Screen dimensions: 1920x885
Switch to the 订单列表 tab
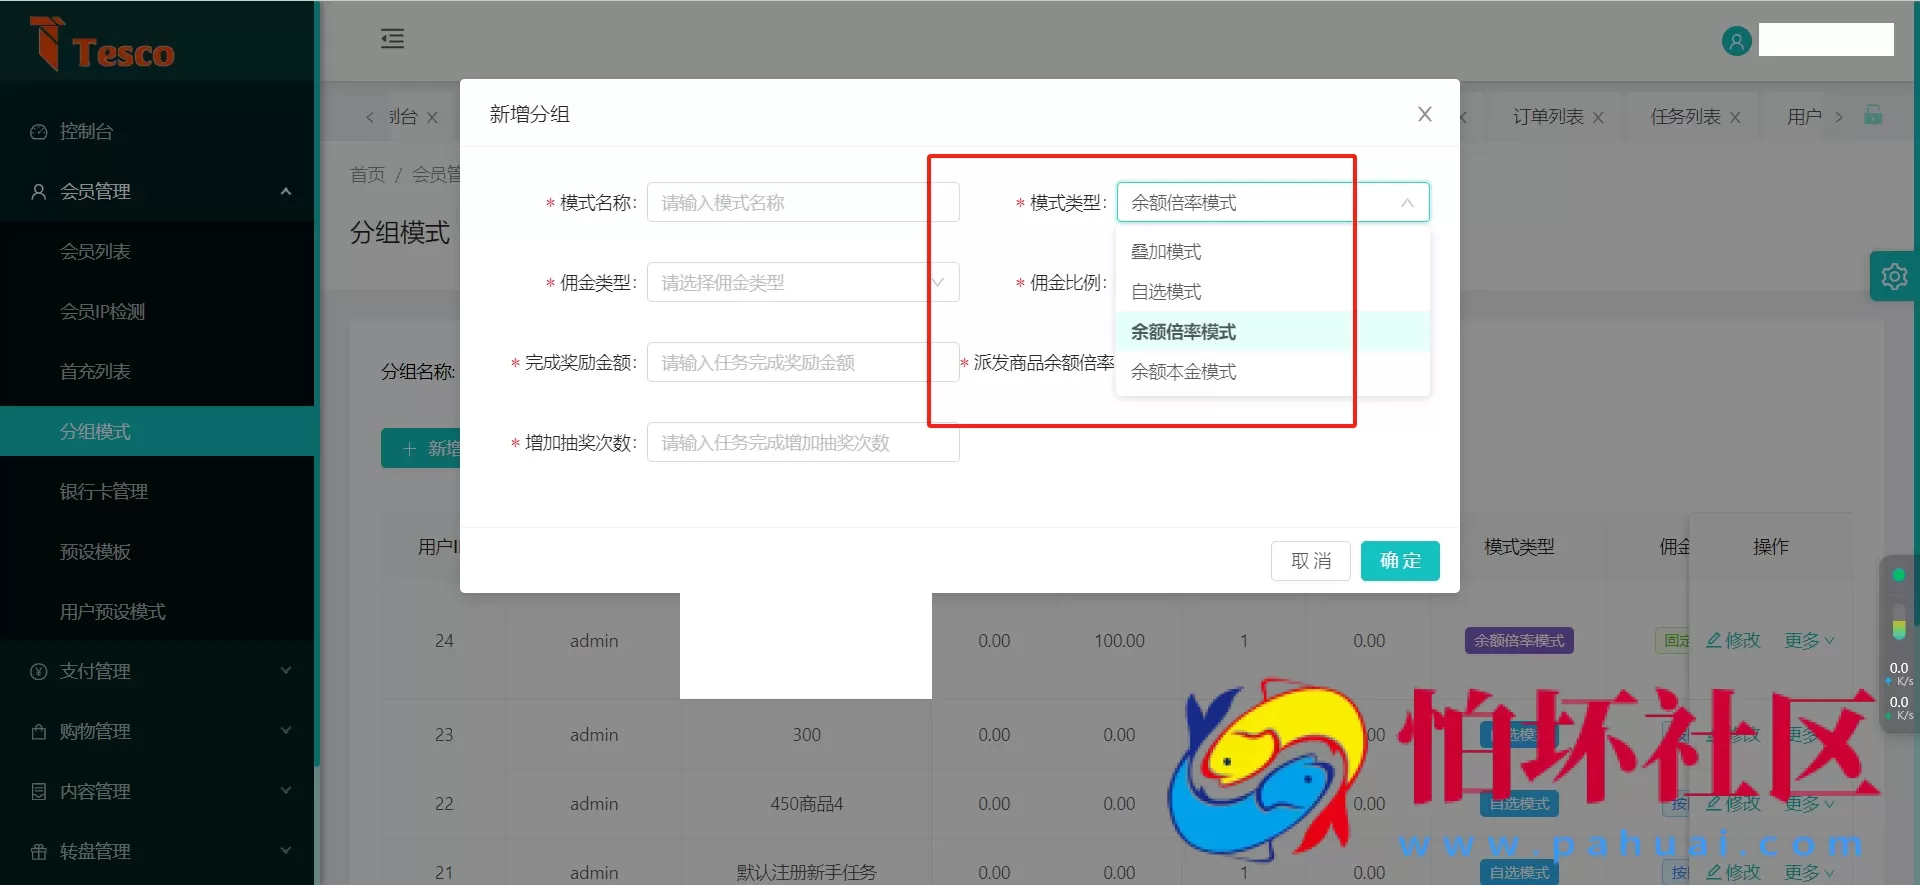1548,117
